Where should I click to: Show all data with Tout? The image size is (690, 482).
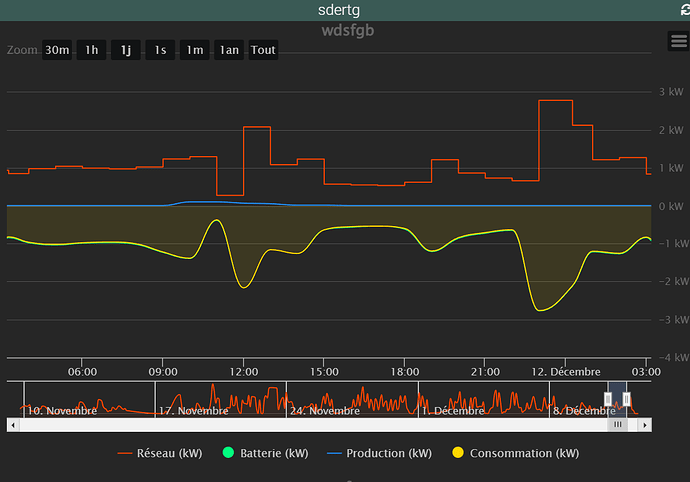coord(263,50)
